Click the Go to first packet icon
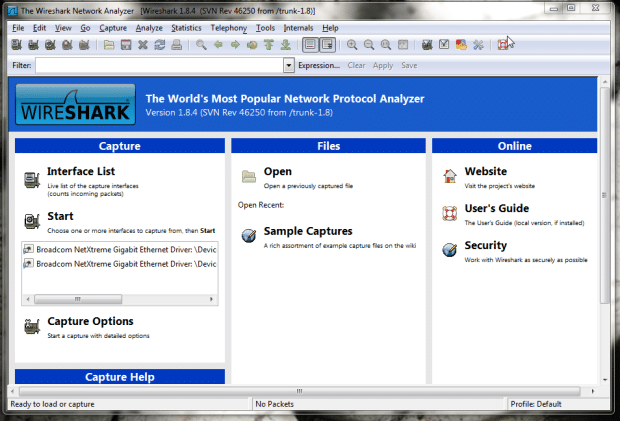The width and height of the screenshot is (620, 421). click(x=269, y=45)
